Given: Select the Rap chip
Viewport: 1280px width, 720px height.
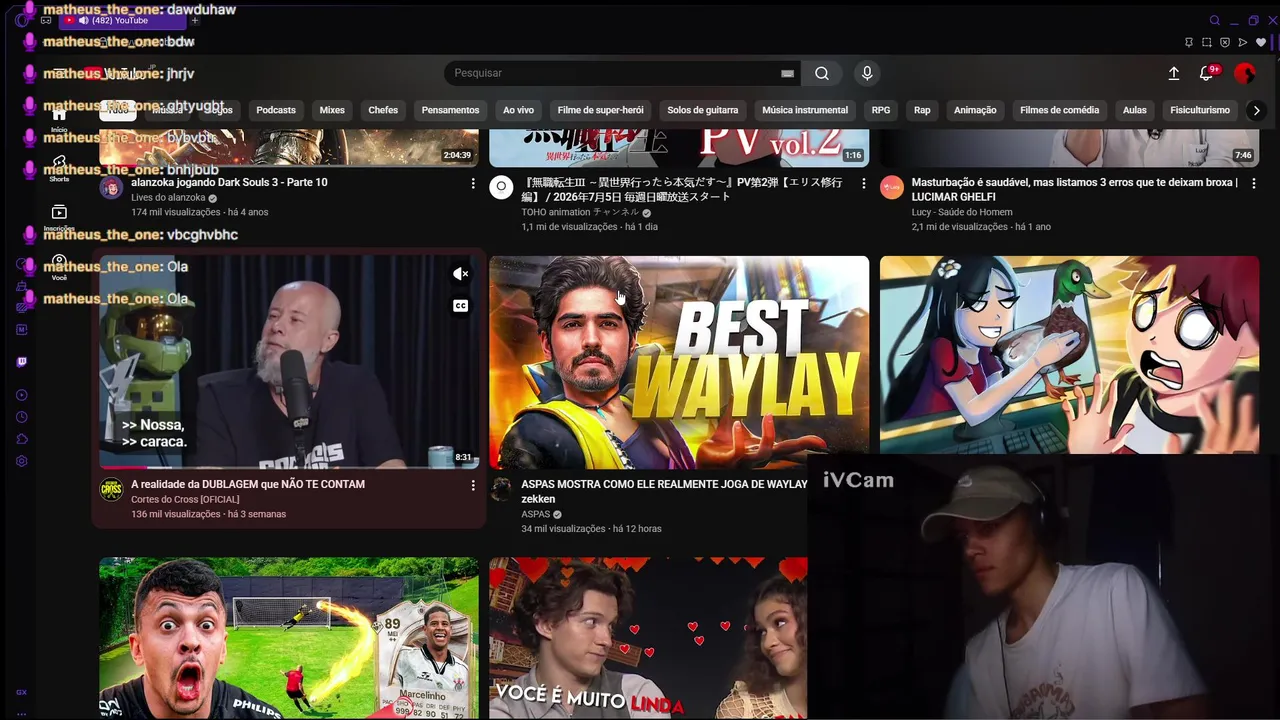Looking at the screenshot, I should [922, 110].
